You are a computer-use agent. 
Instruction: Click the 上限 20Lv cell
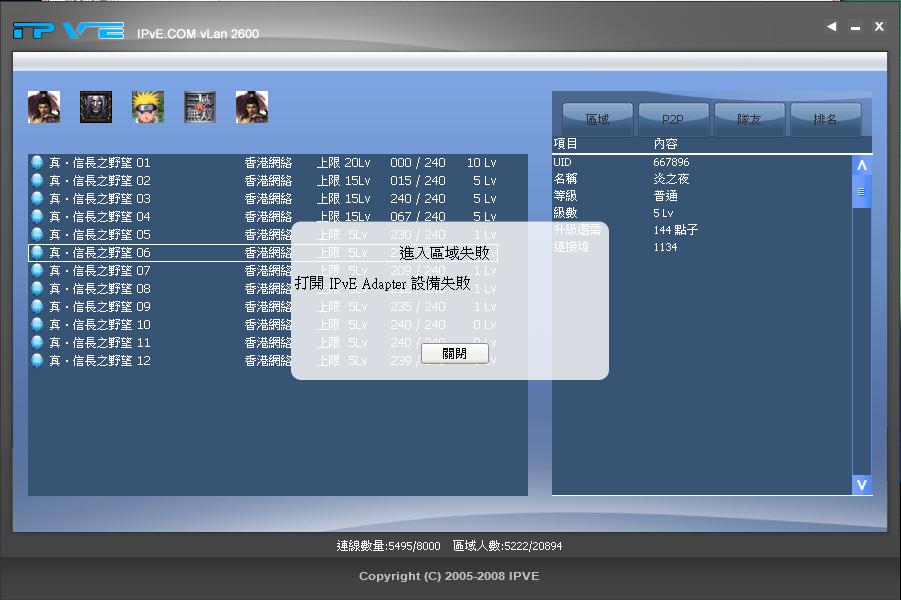344,163
